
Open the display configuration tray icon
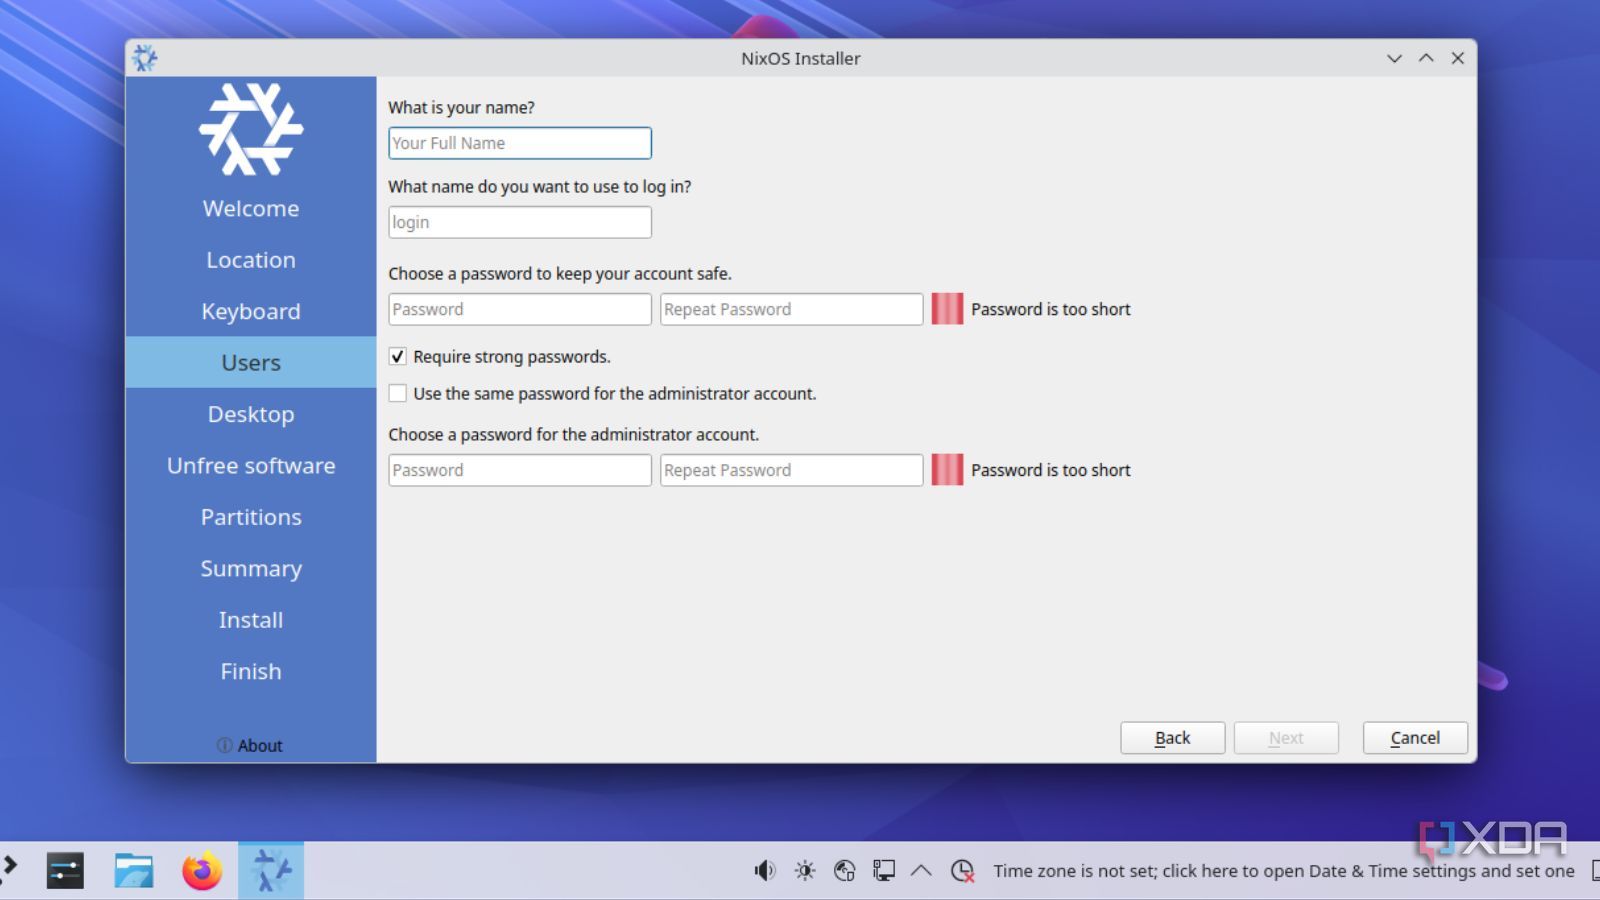tap(883, 871)
